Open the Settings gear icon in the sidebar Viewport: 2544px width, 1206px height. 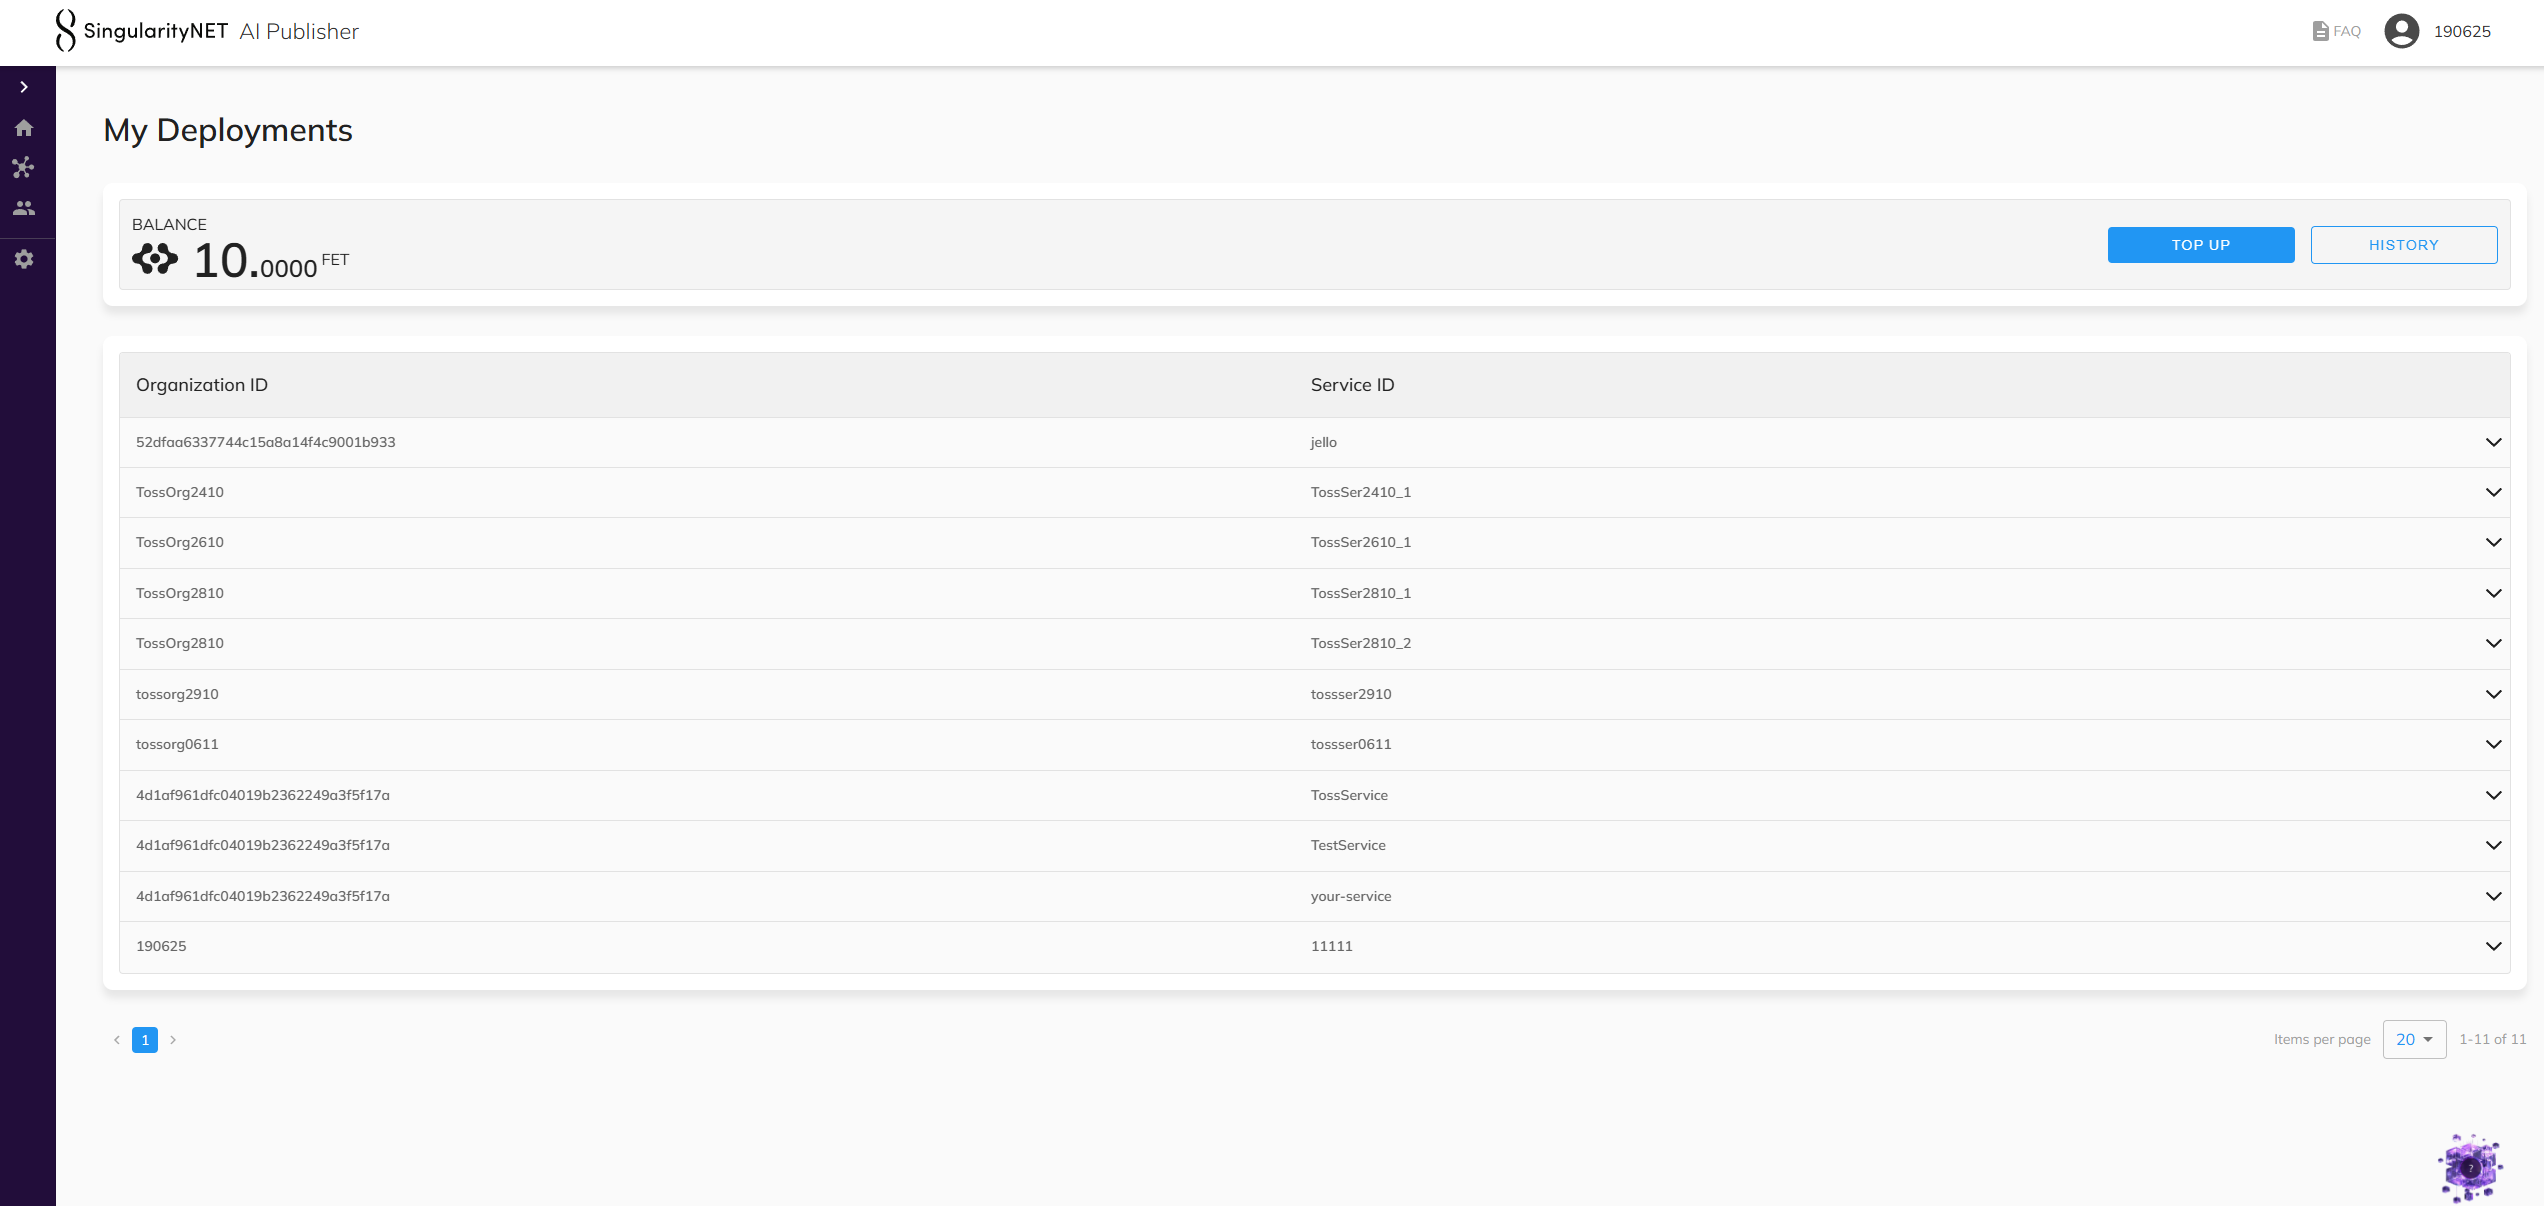click(x=25, y=259)
